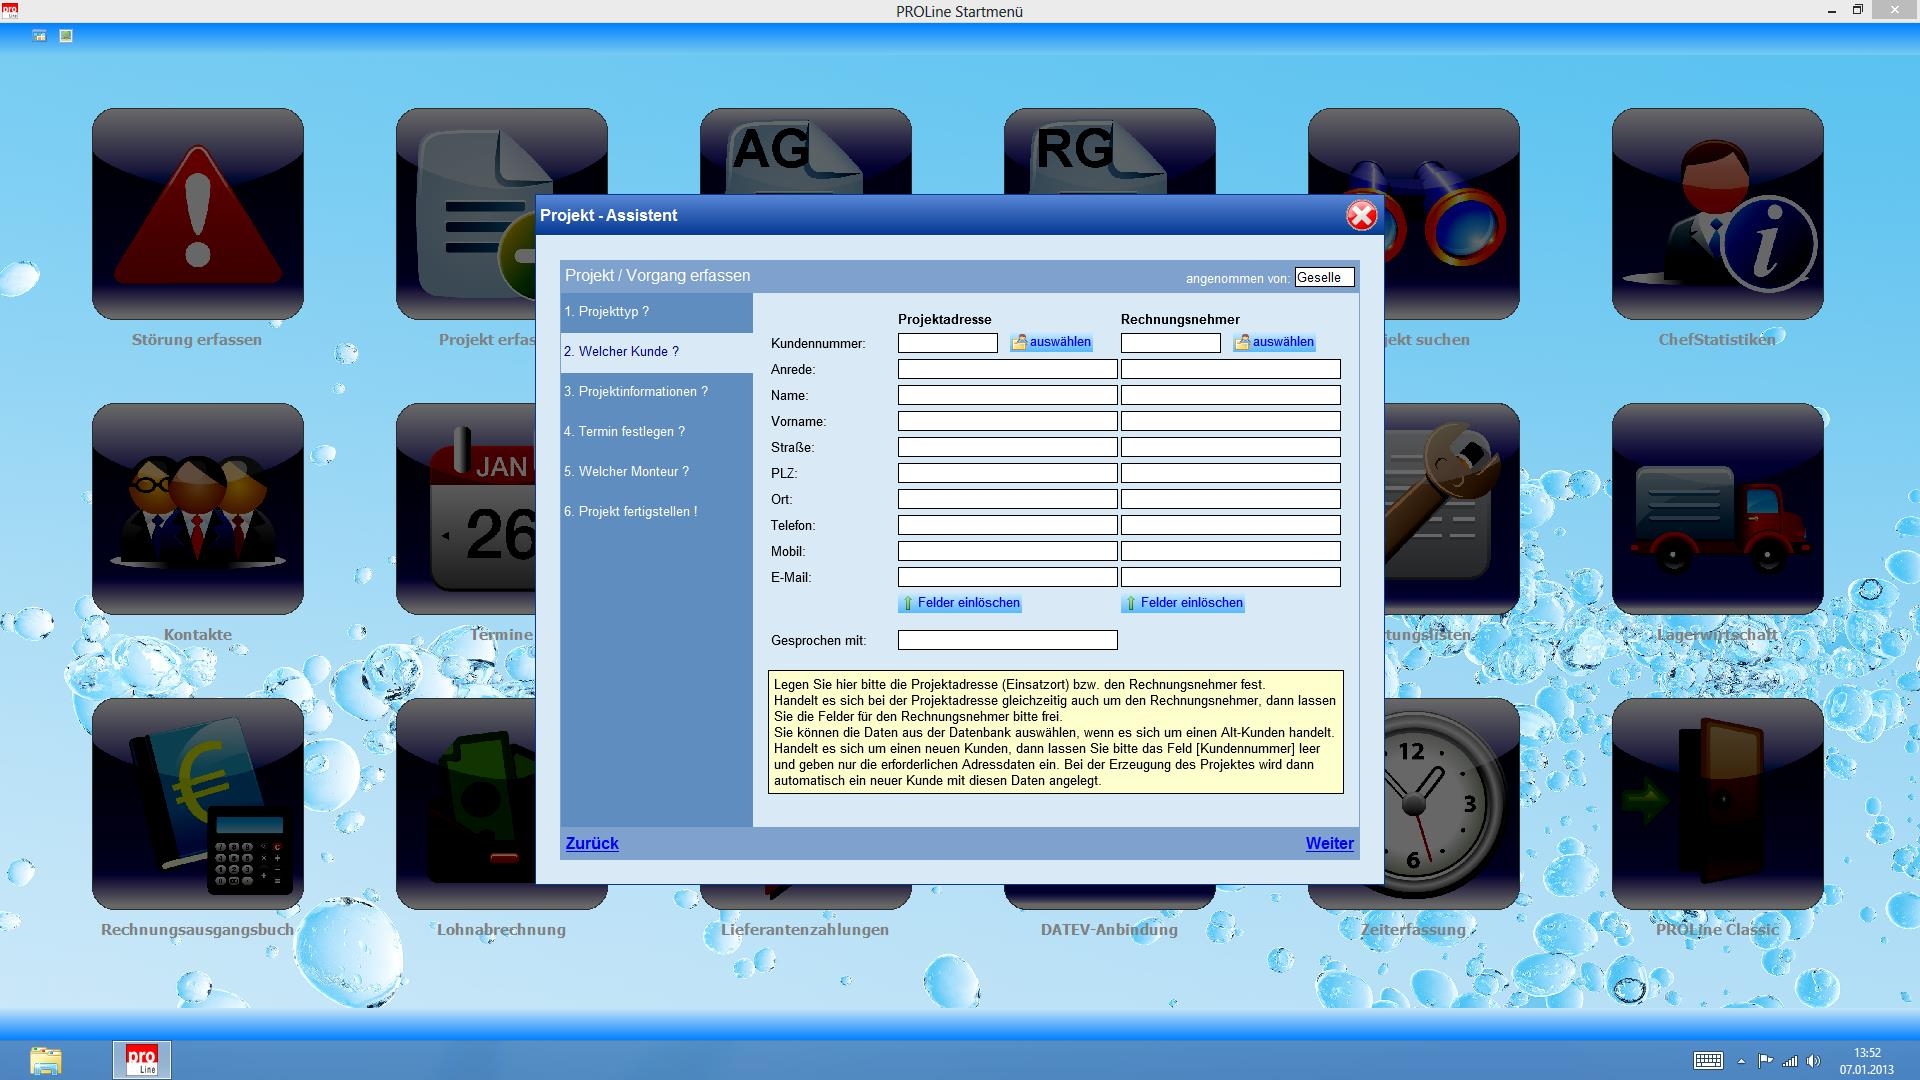The image size is (1920, 1080).
Task: Click auswählen for Projektadresse customer
Action: tap(1052, 342)
